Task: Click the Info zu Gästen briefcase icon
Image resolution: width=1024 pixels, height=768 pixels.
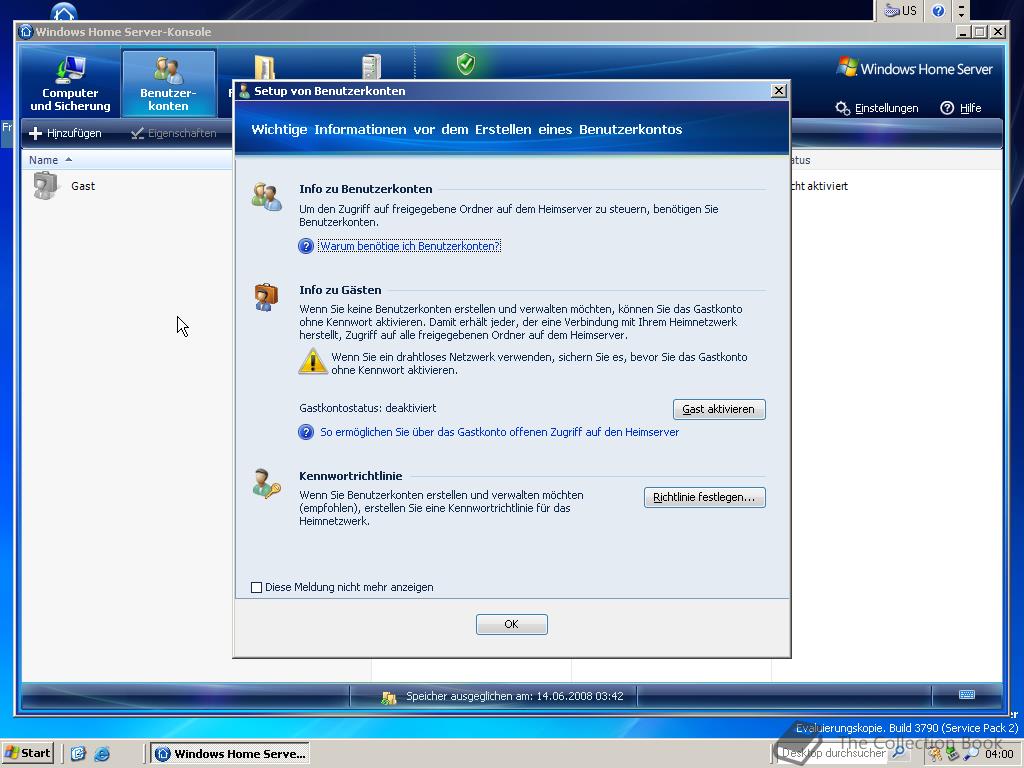Action: (266, 297)
